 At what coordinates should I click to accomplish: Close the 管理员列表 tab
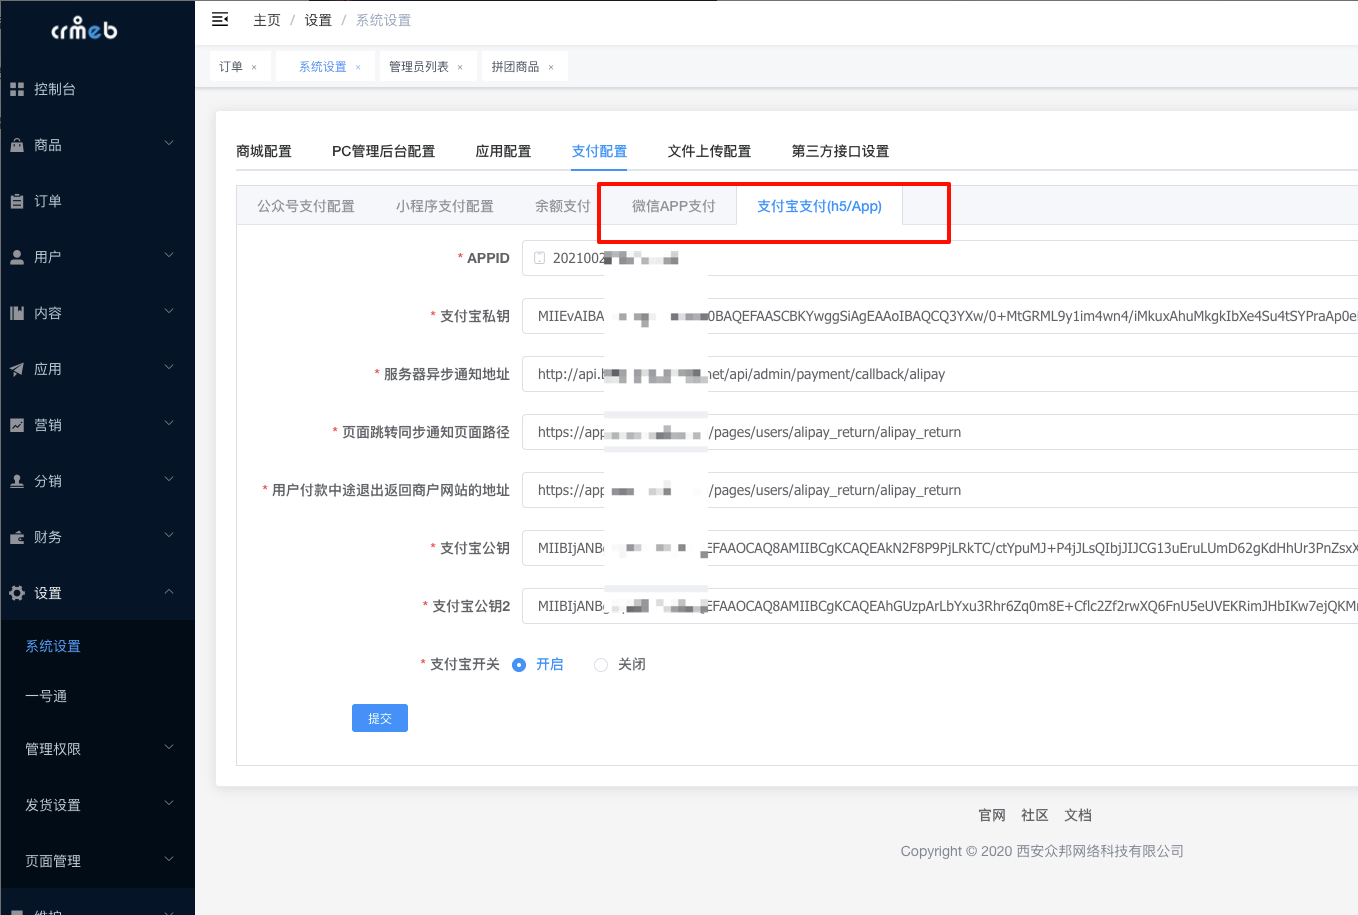pyautogui.click(x=460, y=67)
